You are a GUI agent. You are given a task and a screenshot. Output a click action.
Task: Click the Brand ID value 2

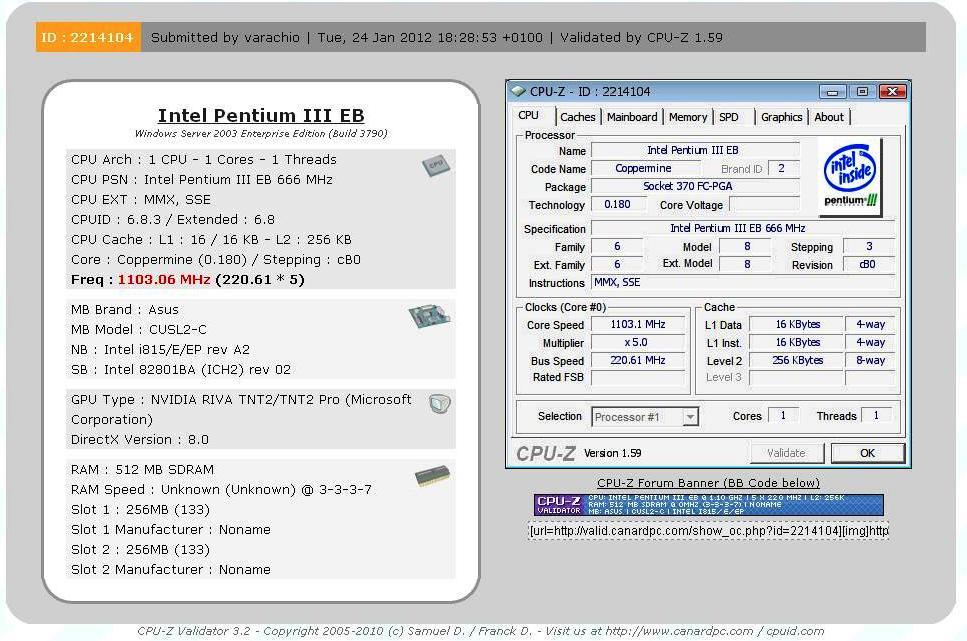point(783,168)
